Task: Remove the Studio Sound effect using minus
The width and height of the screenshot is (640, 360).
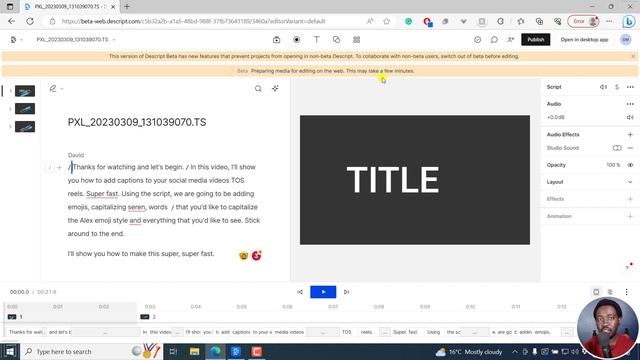Action: [x=630, y=148]
